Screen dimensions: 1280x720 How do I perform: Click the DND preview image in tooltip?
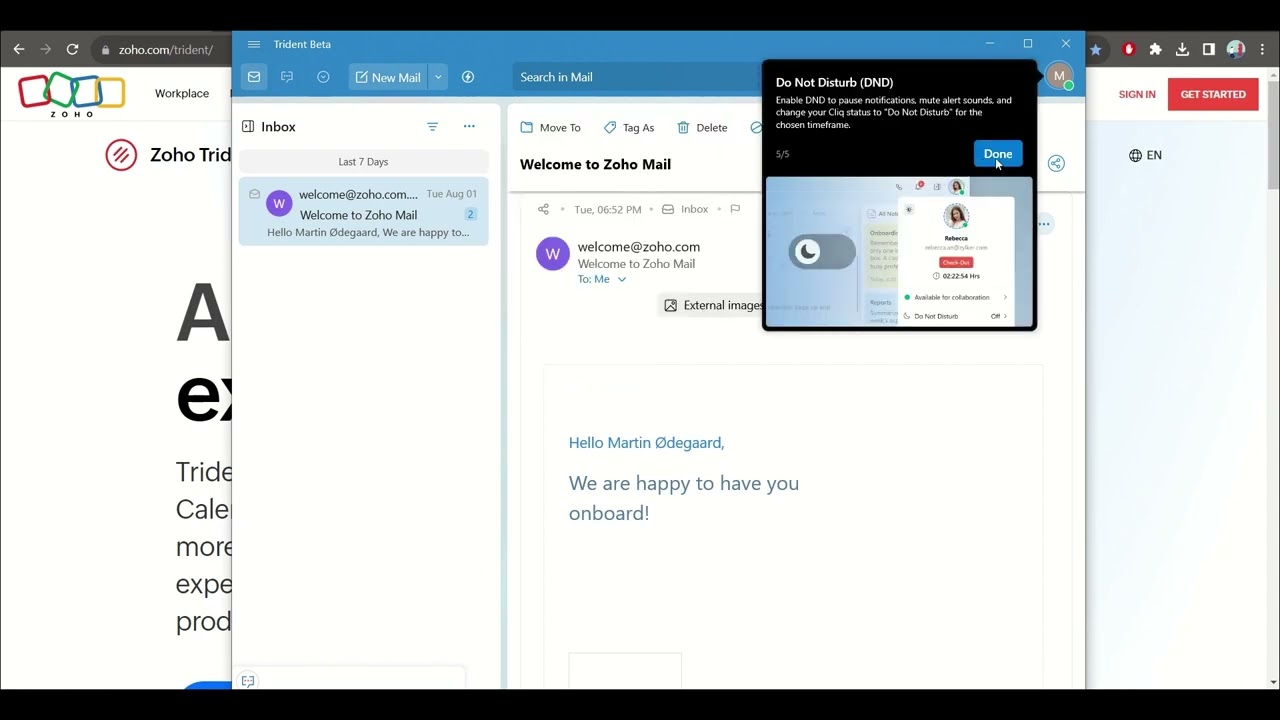click(x=899, y=252)
